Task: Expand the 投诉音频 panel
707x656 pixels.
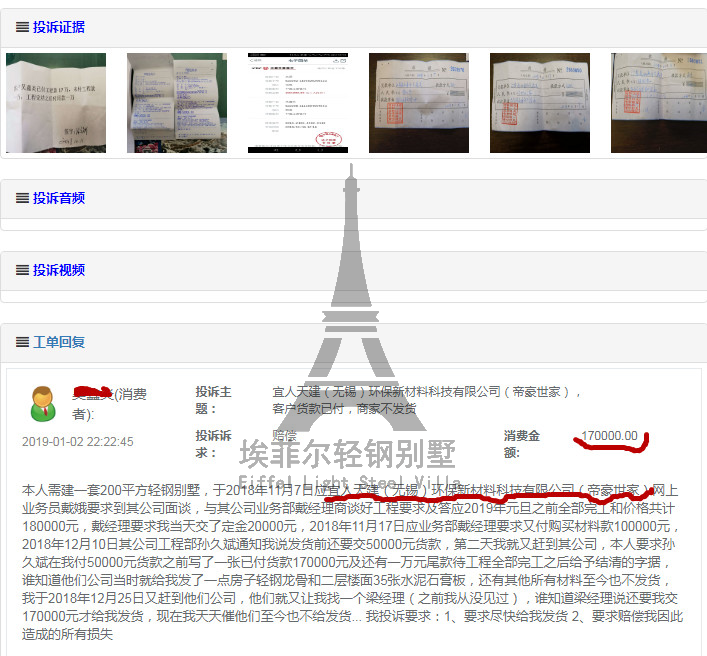Action: [x=59, y=198]
